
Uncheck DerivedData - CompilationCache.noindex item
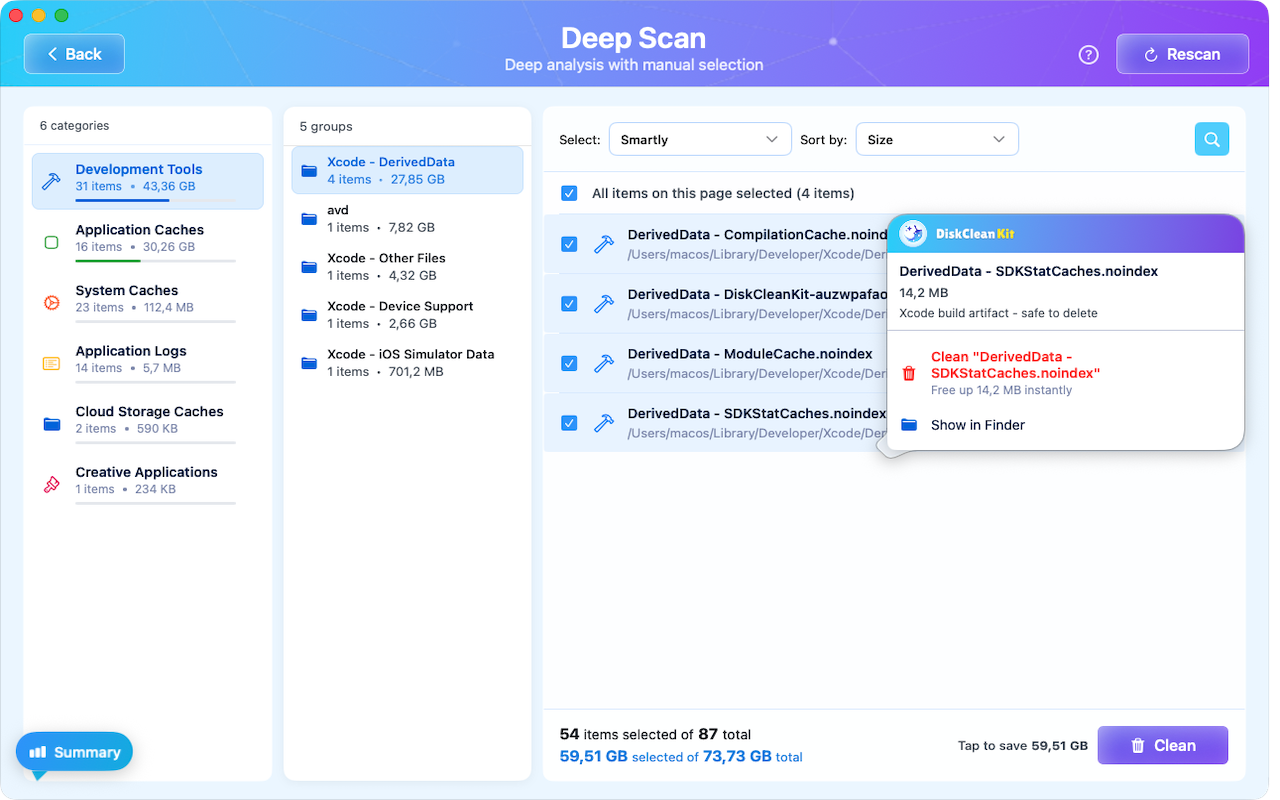pos(569,244)
